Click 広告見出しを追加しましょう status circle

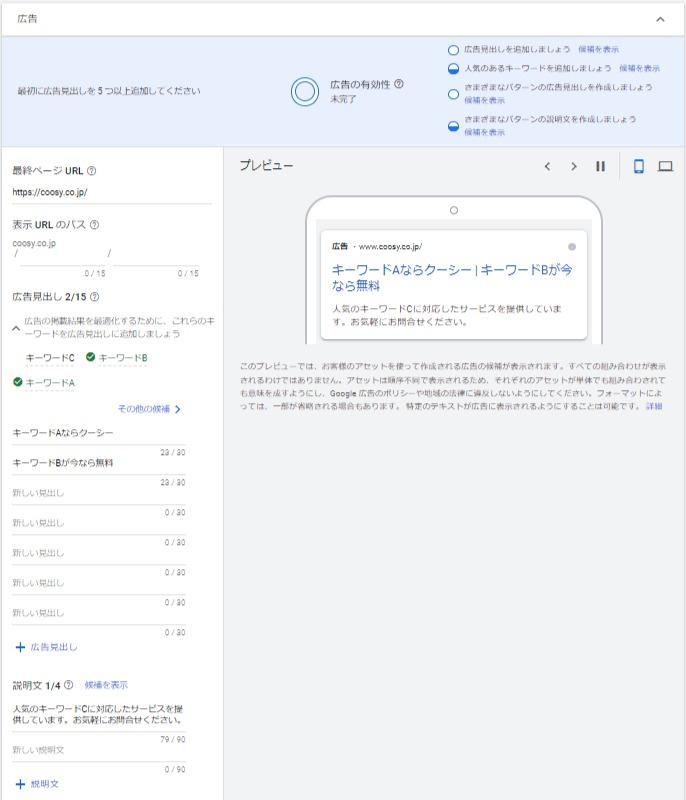point(453,50)
